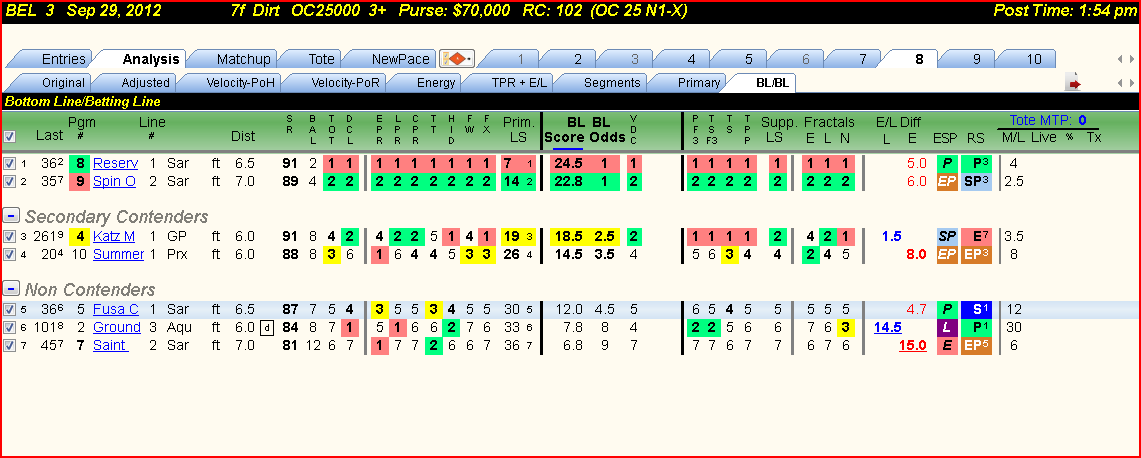This screenshot has width=1141, height=458.
Task: Go to race 1 tab
Action: click(x=520, y=59)
